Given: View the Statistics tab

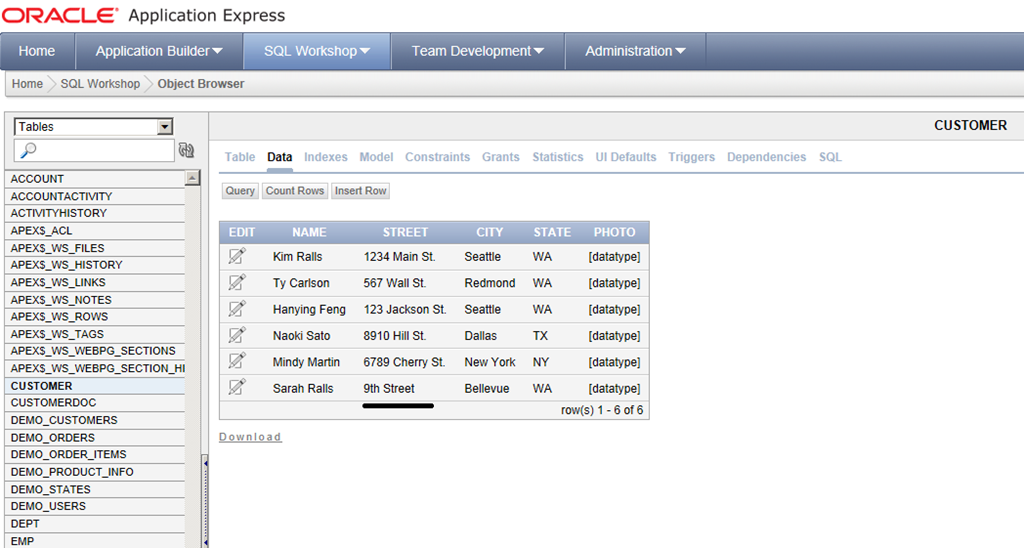Looking at the screenshot, I should coord(558,157).
